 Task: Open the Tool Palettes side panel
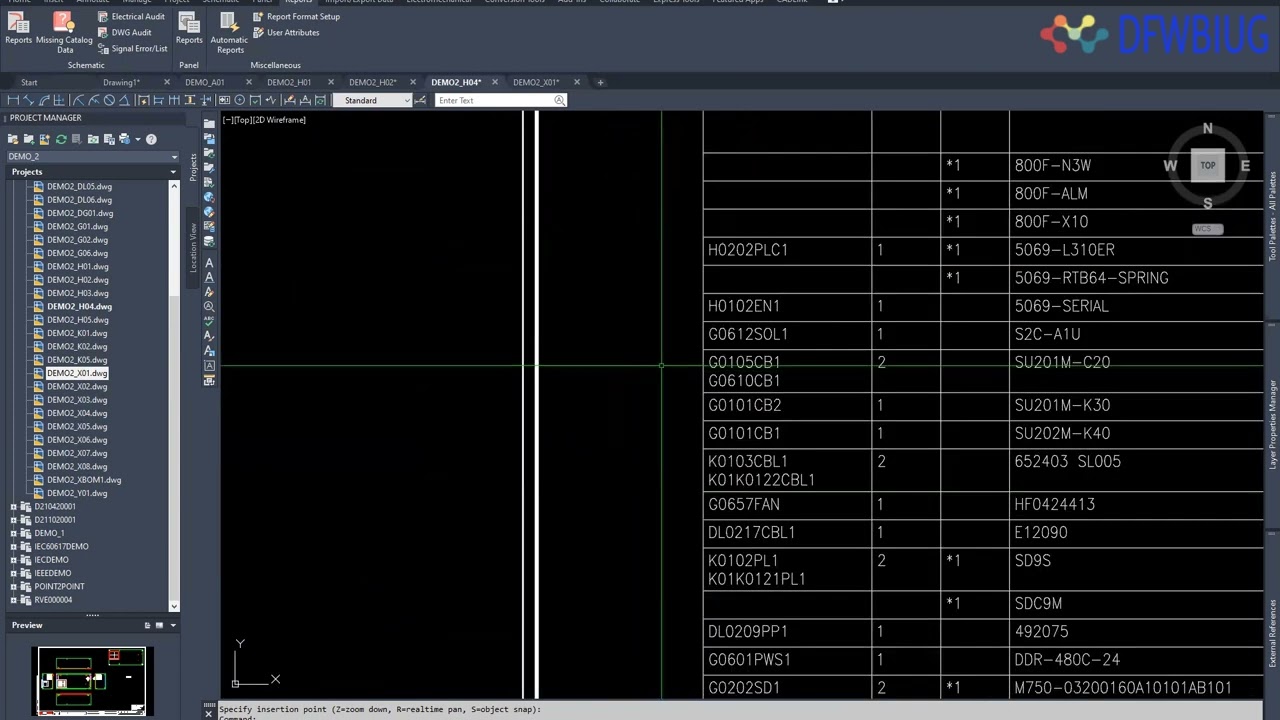[x=1273, y=216]
